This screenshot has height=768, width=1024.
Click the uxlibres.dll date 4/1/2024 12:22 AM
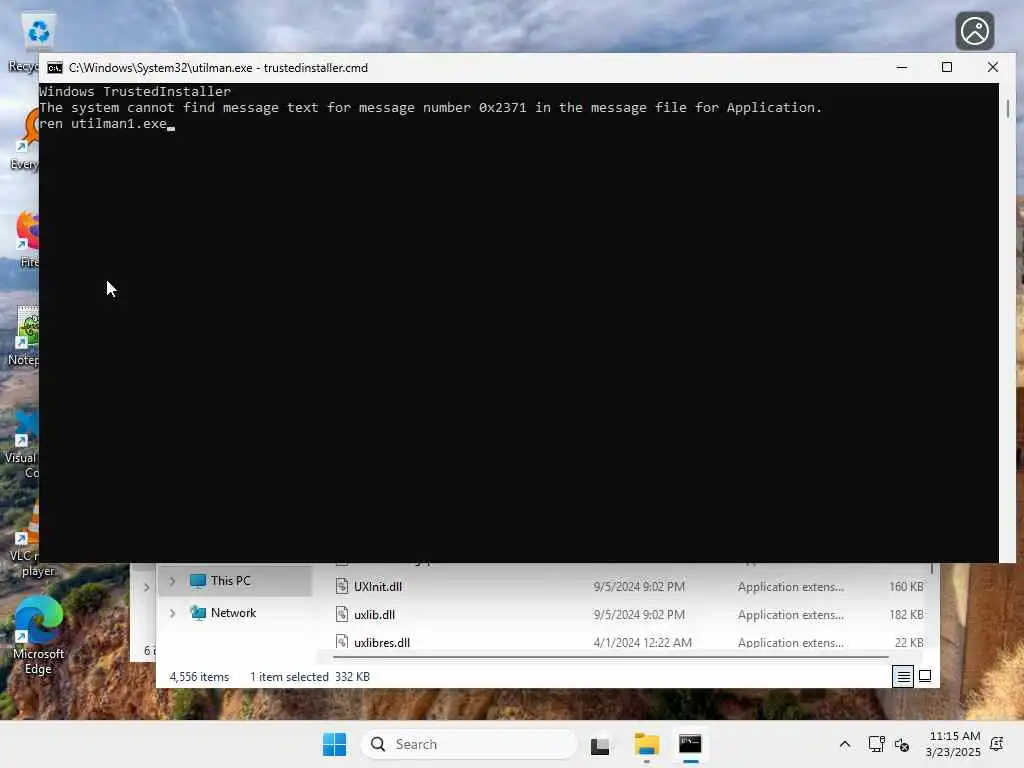pyautogui.click(x=642, y=643)
